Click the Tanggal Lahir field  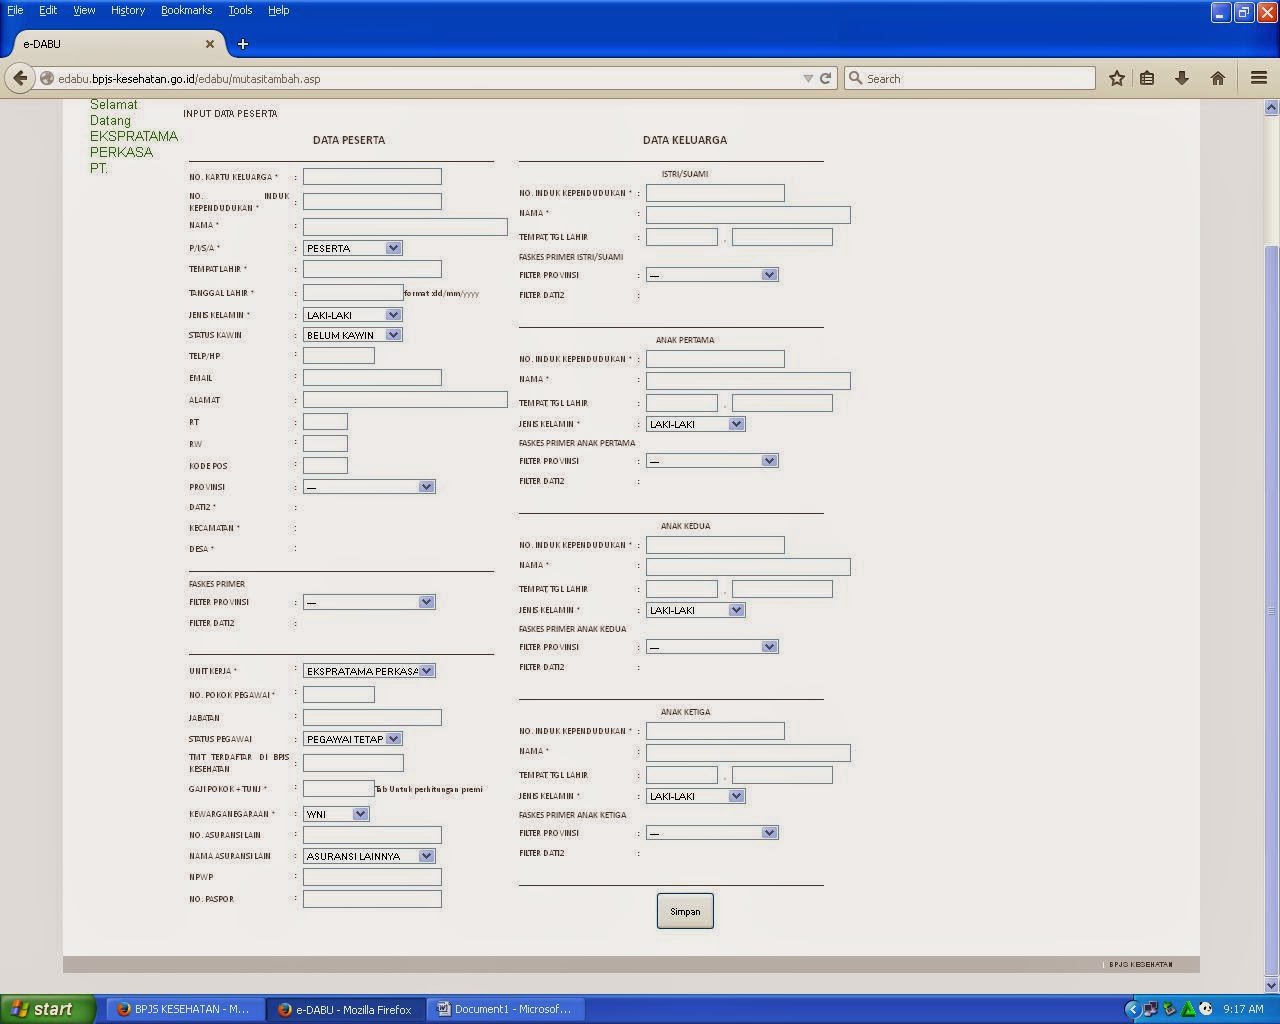pyautogui.click(x=353, y=293)
